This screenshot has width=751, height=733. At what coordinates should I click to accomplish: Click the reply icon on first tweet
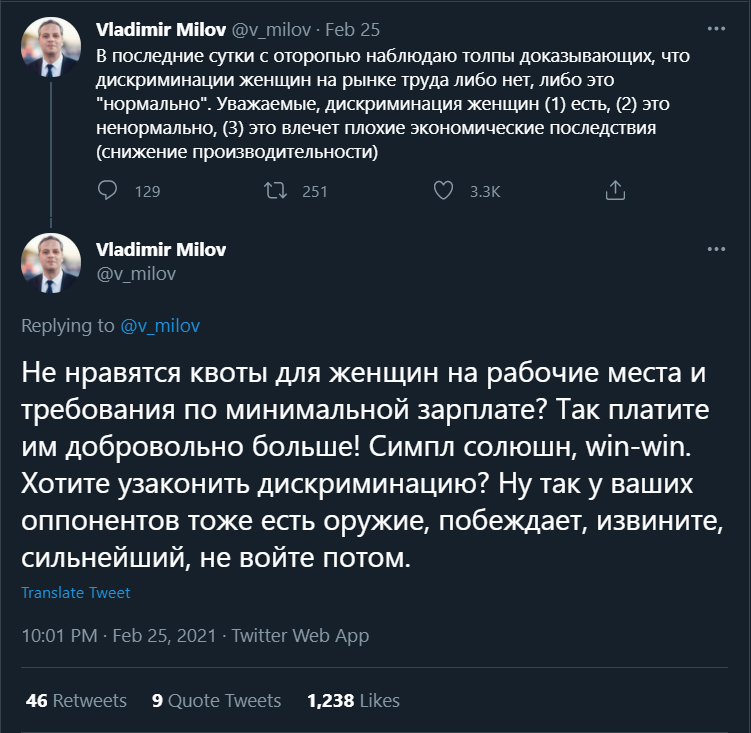click(108, 190)
